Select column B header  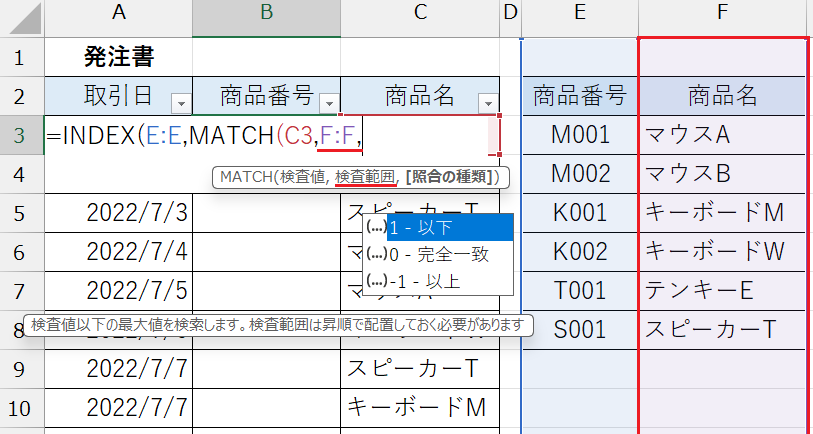coord(267,19)
